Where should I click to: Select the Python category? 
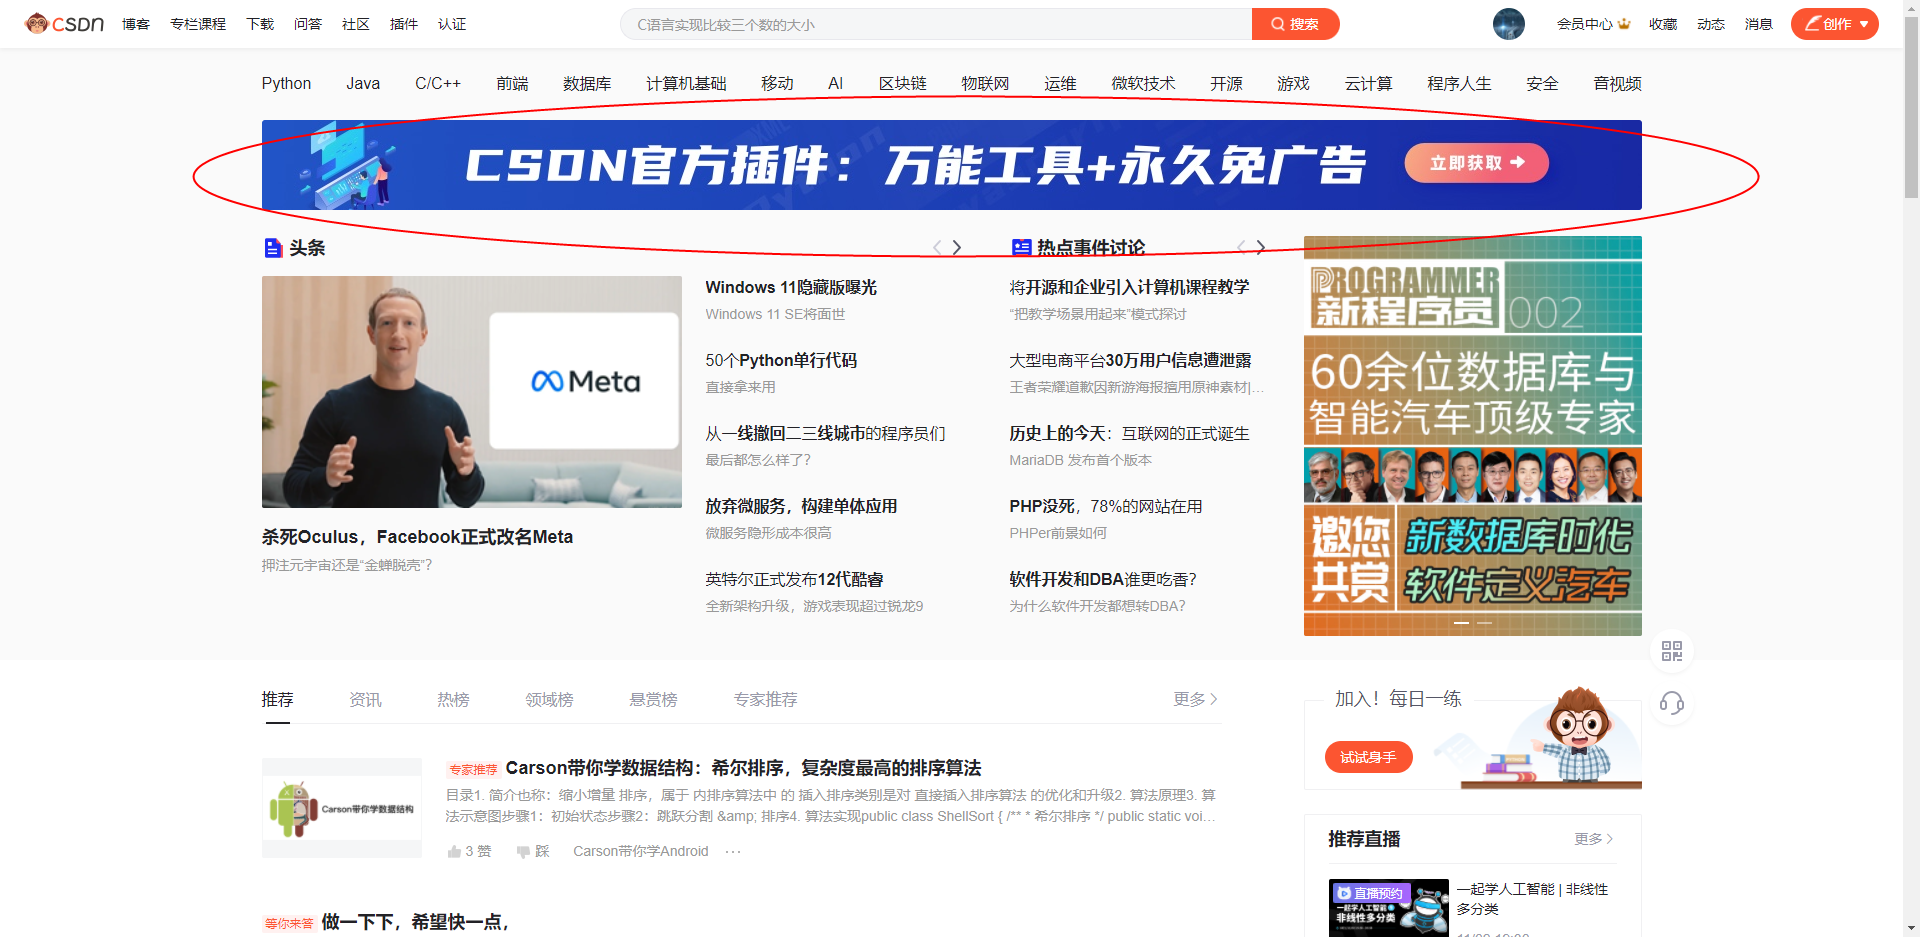[x=286, y=84]
